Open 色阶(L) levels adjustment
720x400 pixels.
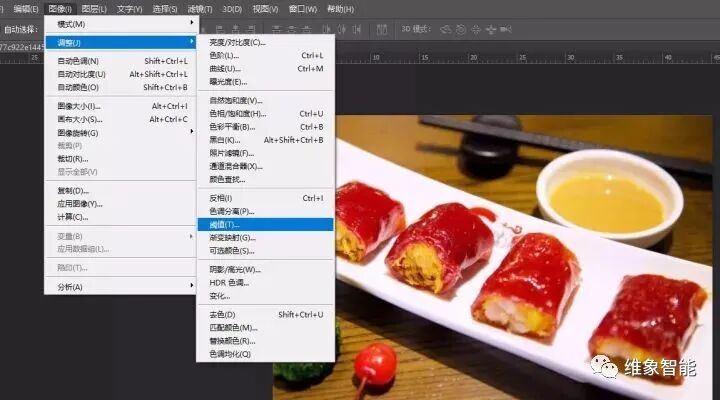coord(265,55)
